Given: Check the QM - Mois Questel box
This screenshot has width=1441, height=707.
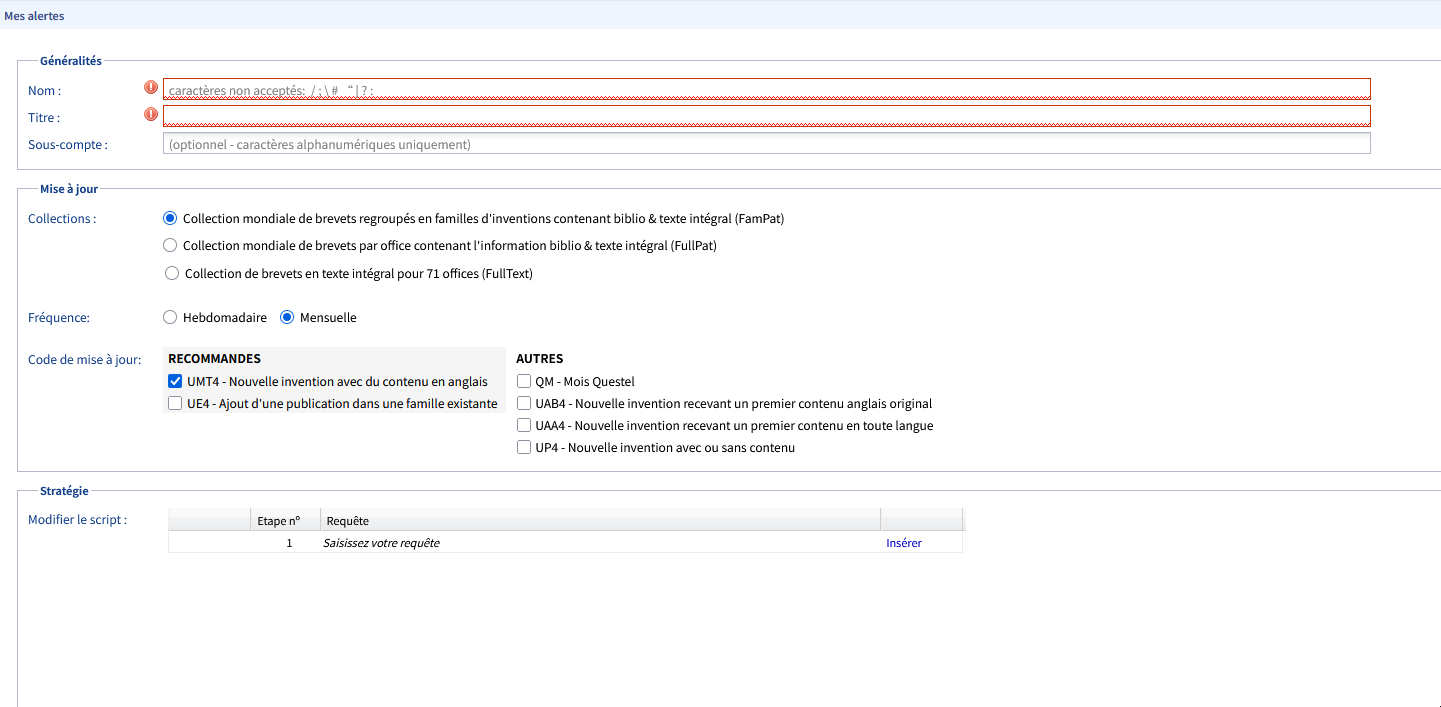Looking at the screenshot, I should 524,381.
